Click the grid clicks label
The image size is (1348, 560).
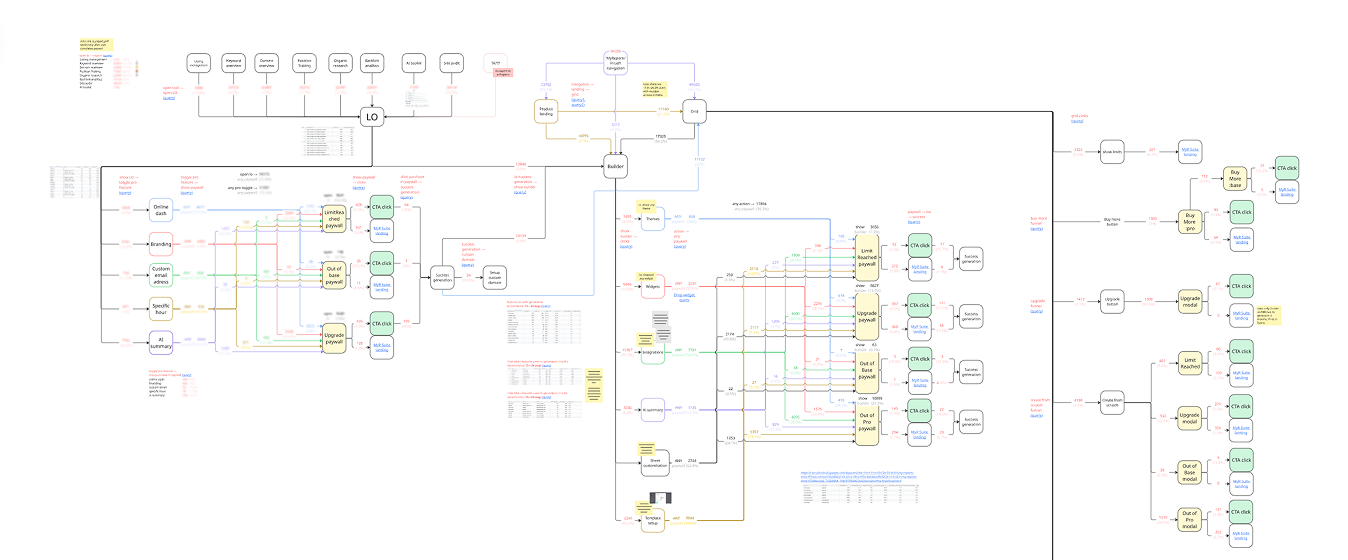pos(1081,117)
